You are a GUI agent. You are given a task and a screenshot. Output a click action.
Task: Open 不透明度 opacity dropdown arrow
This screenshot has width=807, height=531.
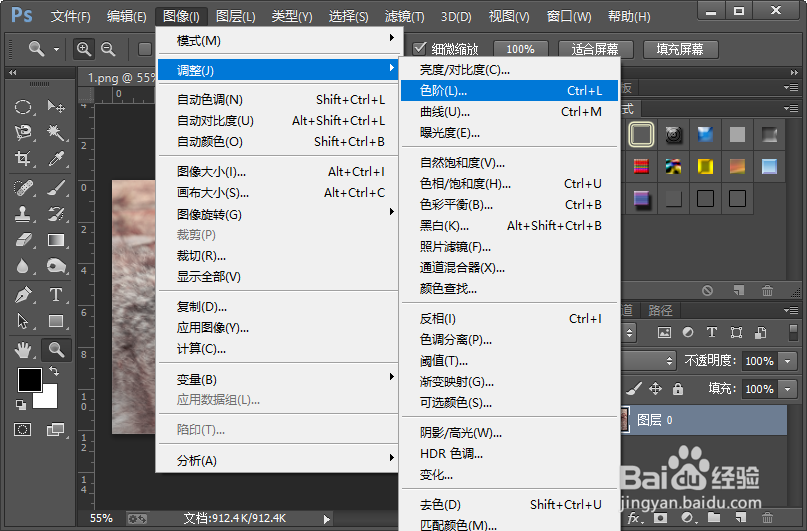click(x=788, y=361)
